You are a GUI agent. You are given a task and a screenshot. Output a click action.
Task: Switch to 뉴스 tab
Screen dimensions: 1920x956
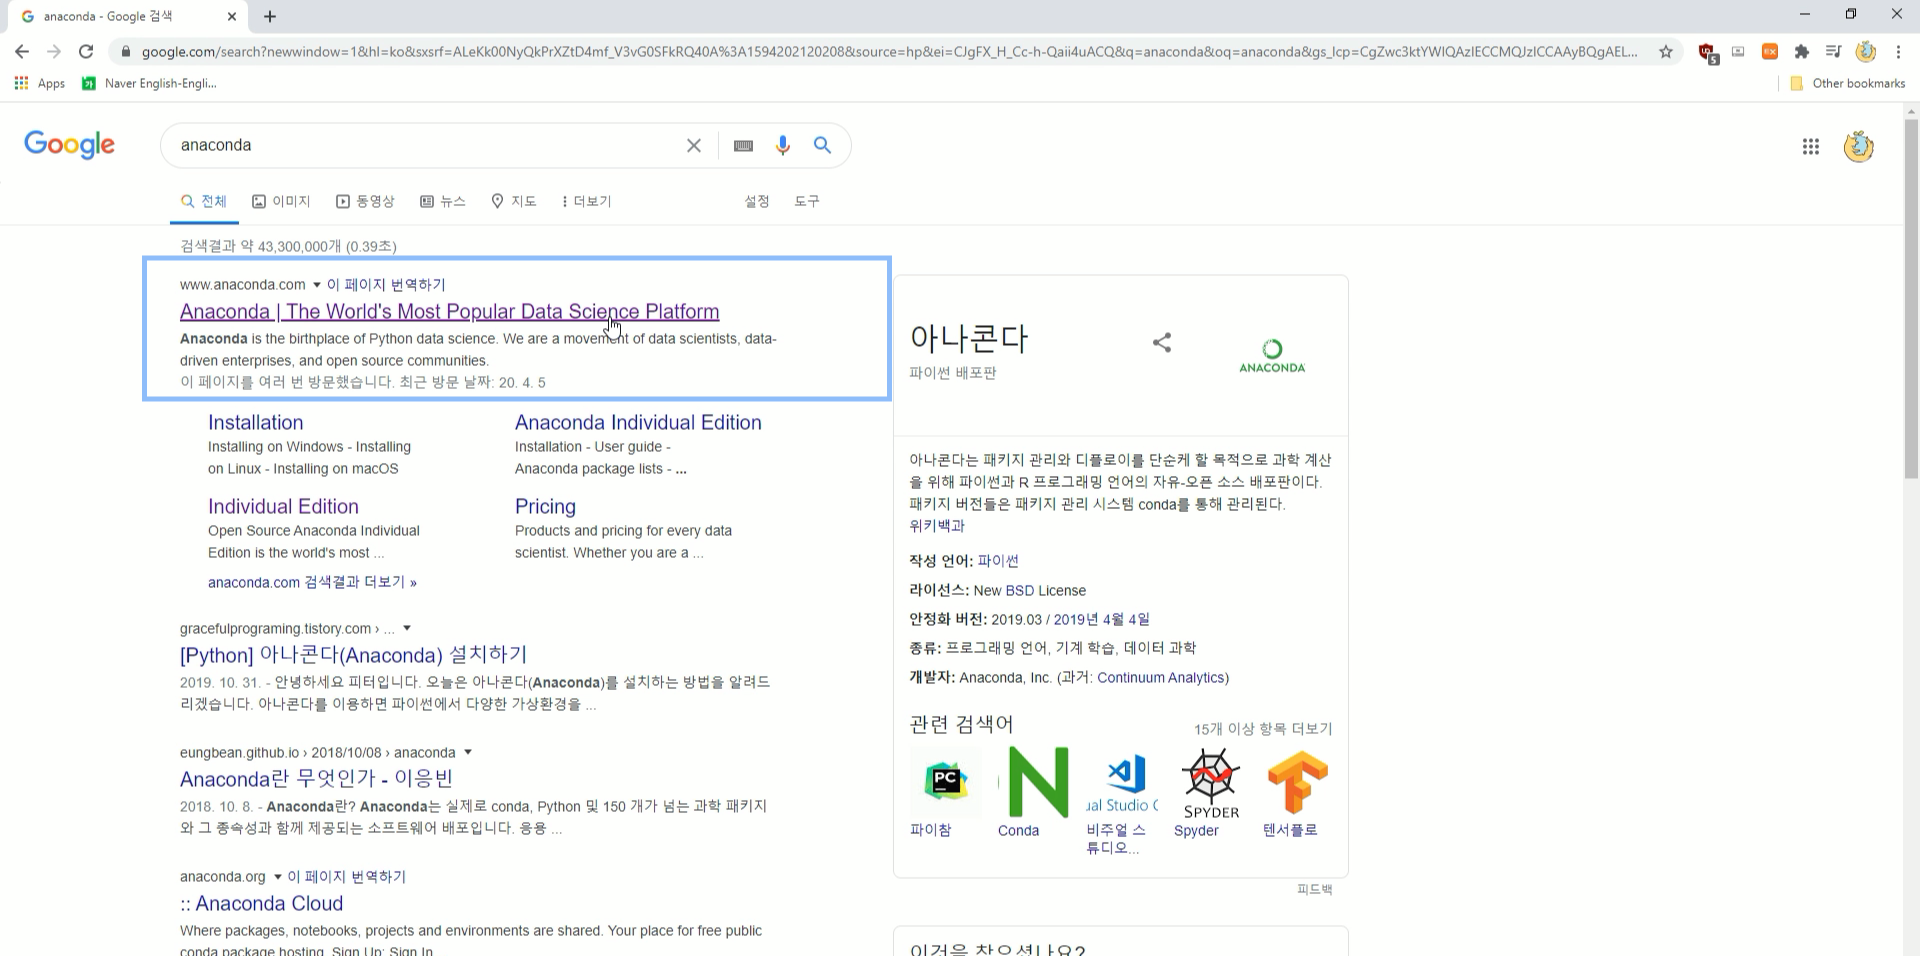coord(443,201)
